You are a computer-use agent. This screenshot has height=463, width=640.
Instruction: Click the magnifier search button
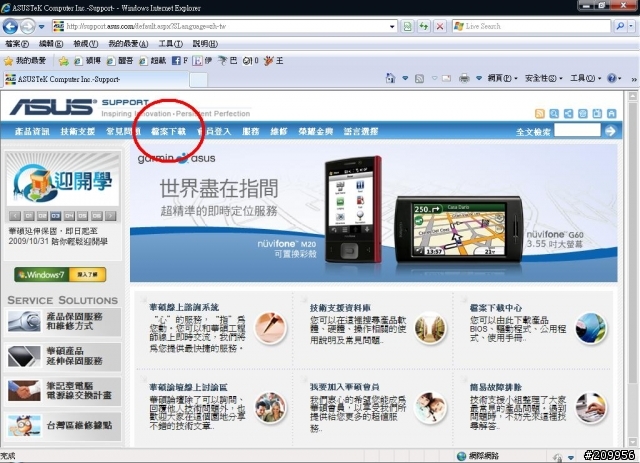[620, 27]
